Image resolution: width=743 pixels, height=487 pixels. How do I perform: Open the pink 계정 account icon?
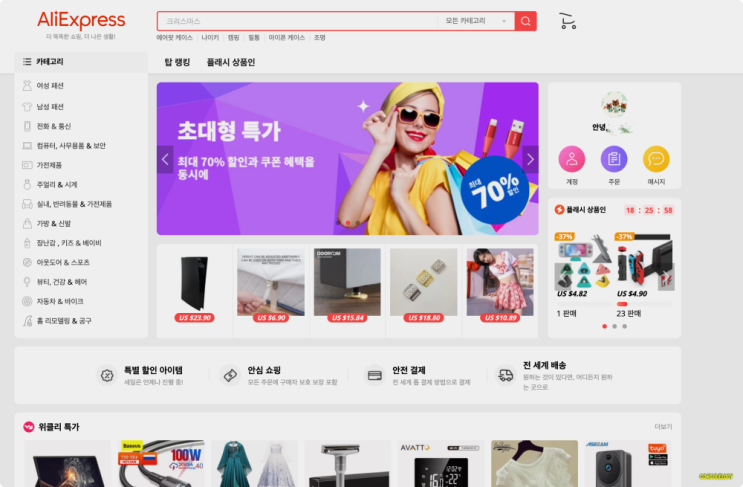tap(571, 159)
